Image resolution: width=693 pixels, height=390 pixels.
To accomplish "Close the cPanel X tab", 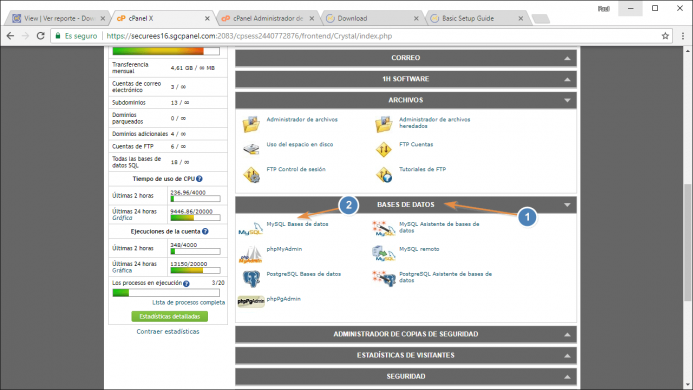I will (207, 19).
